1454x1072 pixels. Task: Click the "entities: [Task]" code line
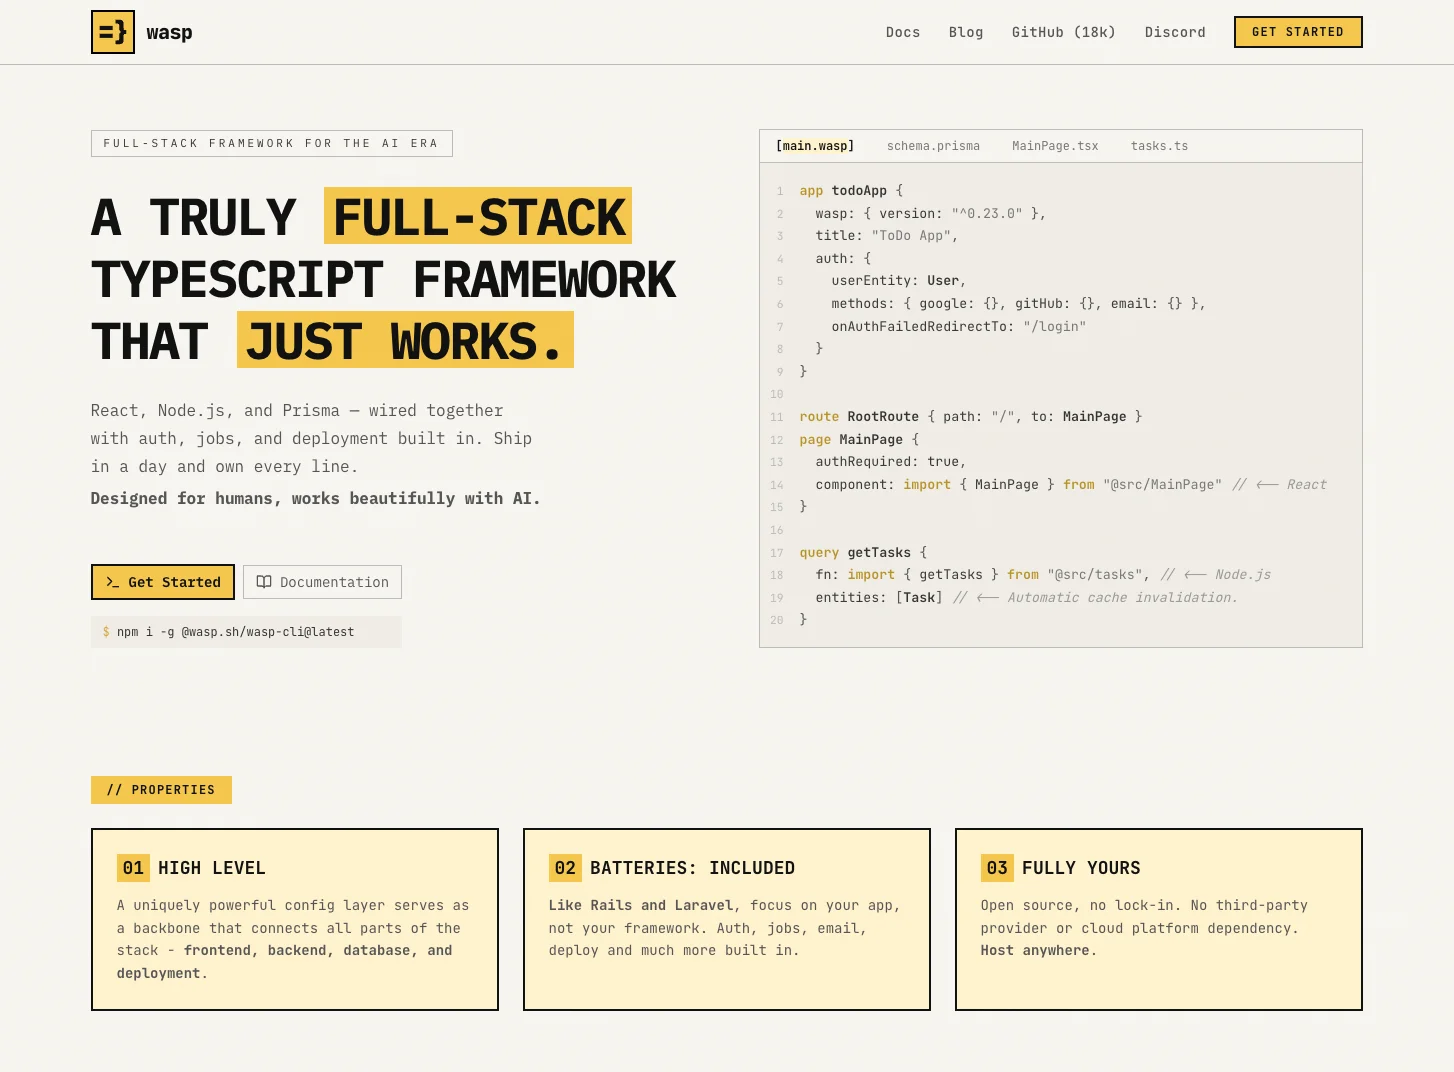1026,597
